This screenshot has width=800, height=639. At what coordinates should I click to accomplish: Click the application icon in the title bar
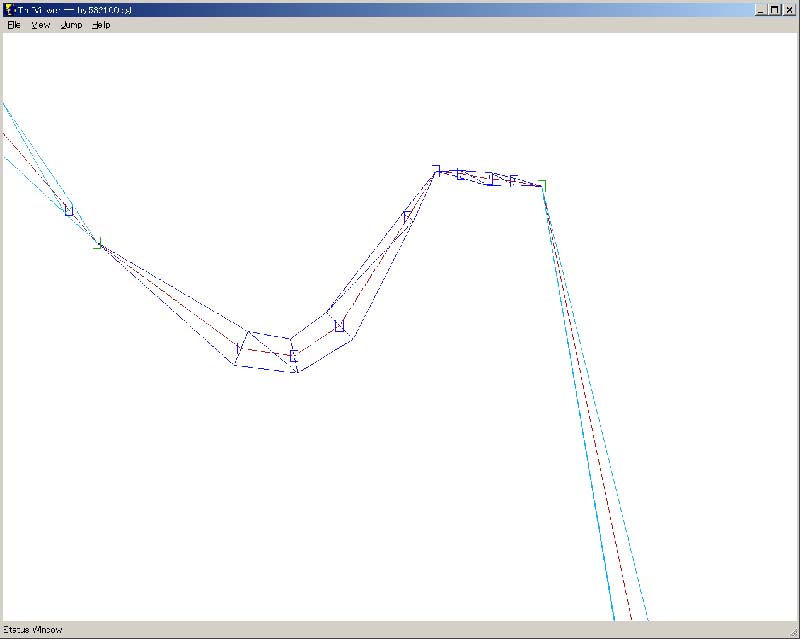tap(10, 9)
